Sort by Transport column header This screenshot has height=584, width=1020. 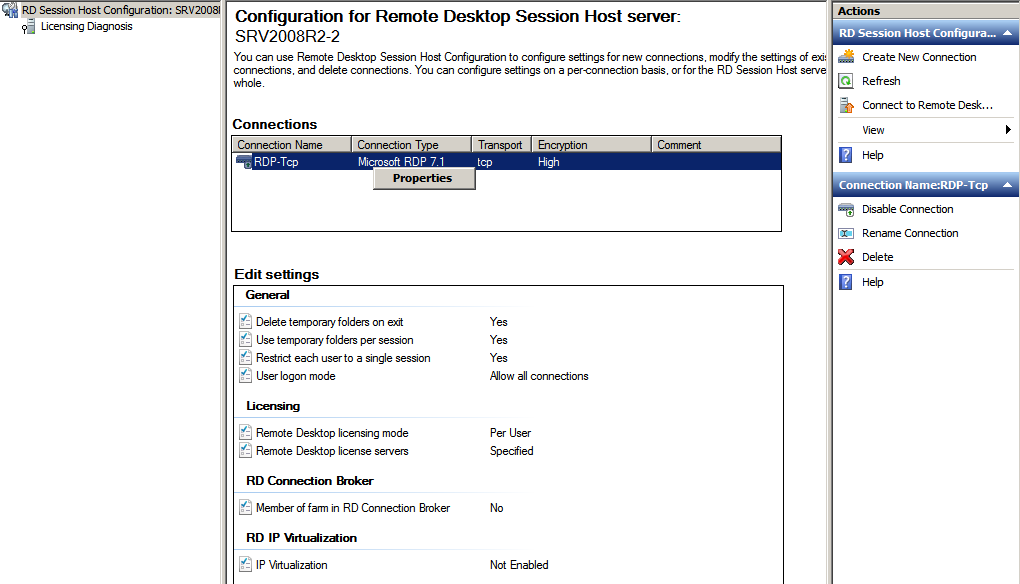pos(502,144)
